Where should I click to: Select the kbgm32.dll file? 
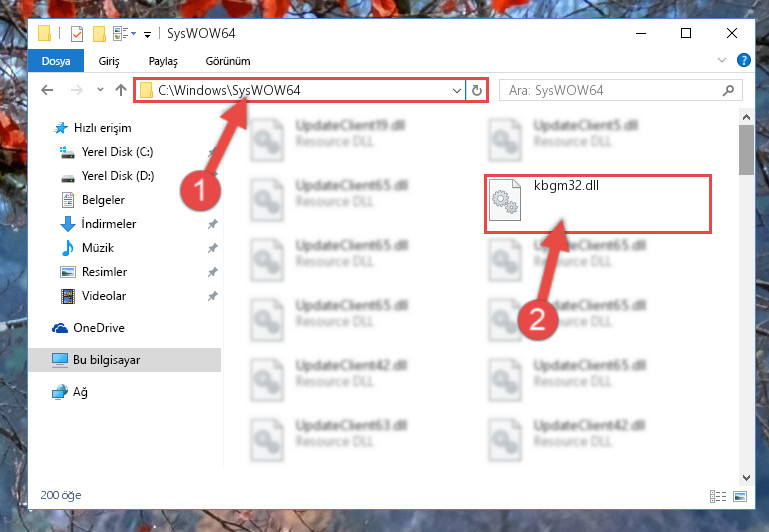coord(597,204)
